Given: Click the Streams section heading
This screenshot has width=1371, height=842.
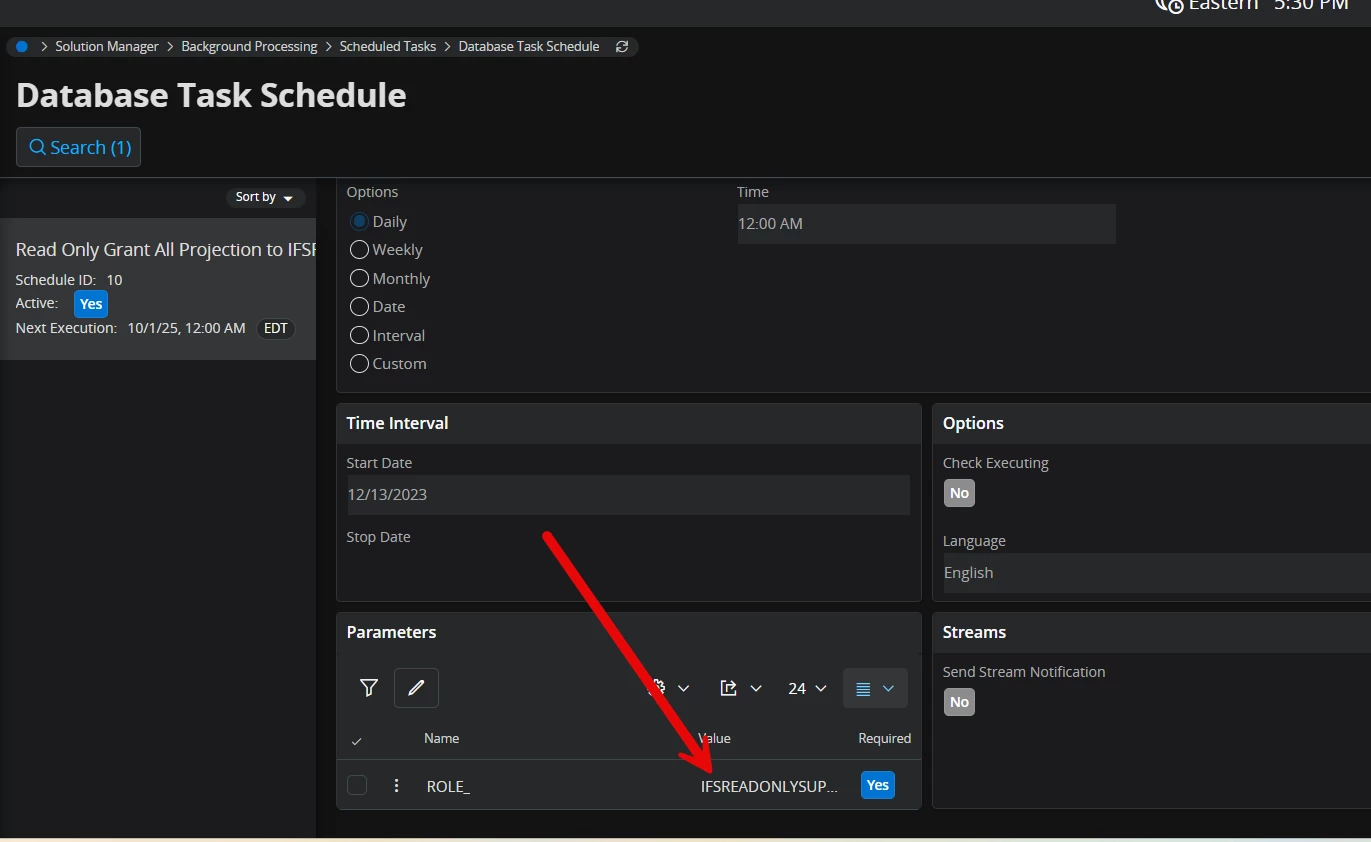Looking at the screenshot, I should 974,632.
